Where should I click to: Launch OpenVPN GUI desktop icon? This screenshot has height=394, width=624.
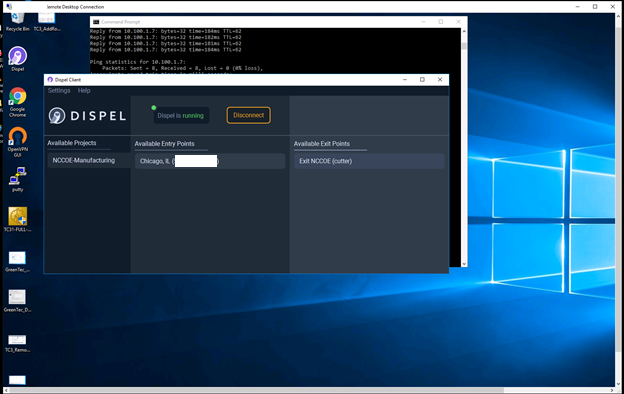click(x=18, y=142)
